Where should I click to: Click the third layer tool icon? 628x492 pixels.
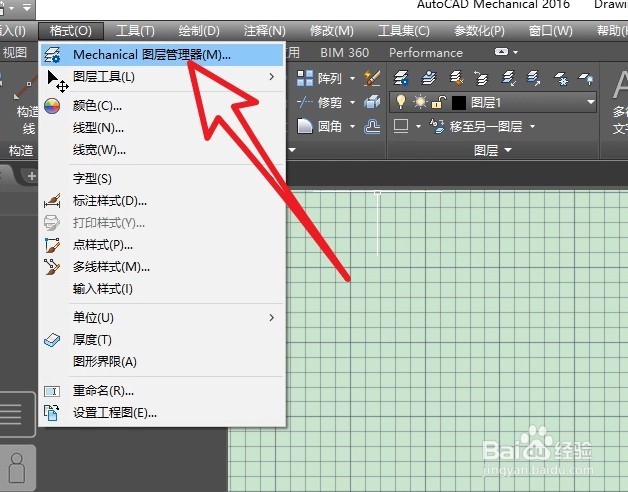[x=456, y=78]
